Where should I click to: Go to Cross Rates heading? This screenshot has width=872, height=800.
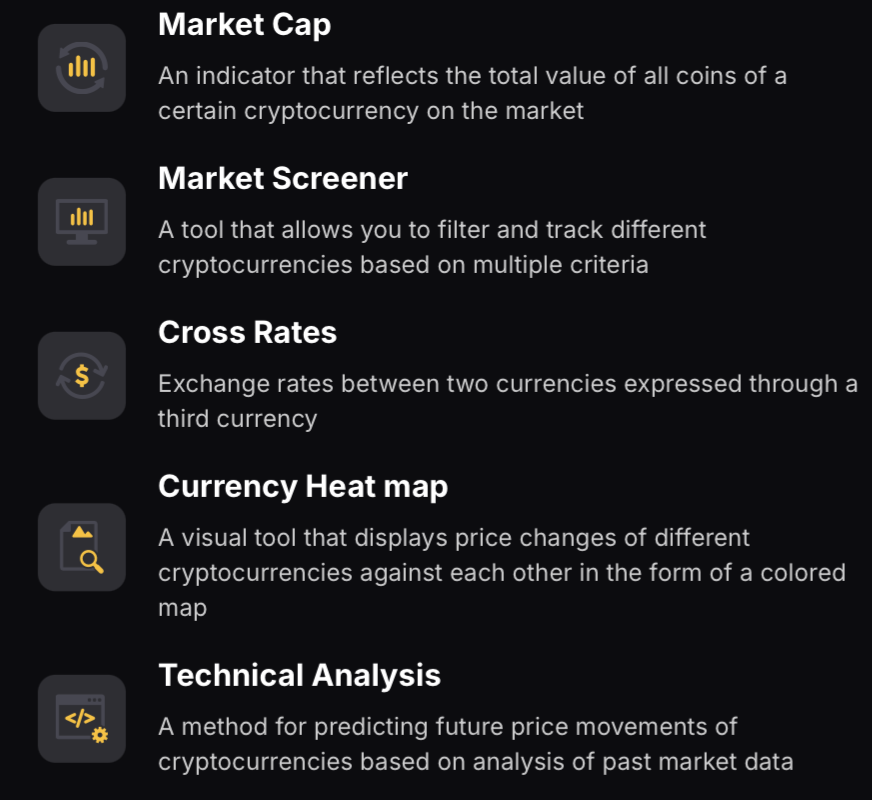(247, 333)
